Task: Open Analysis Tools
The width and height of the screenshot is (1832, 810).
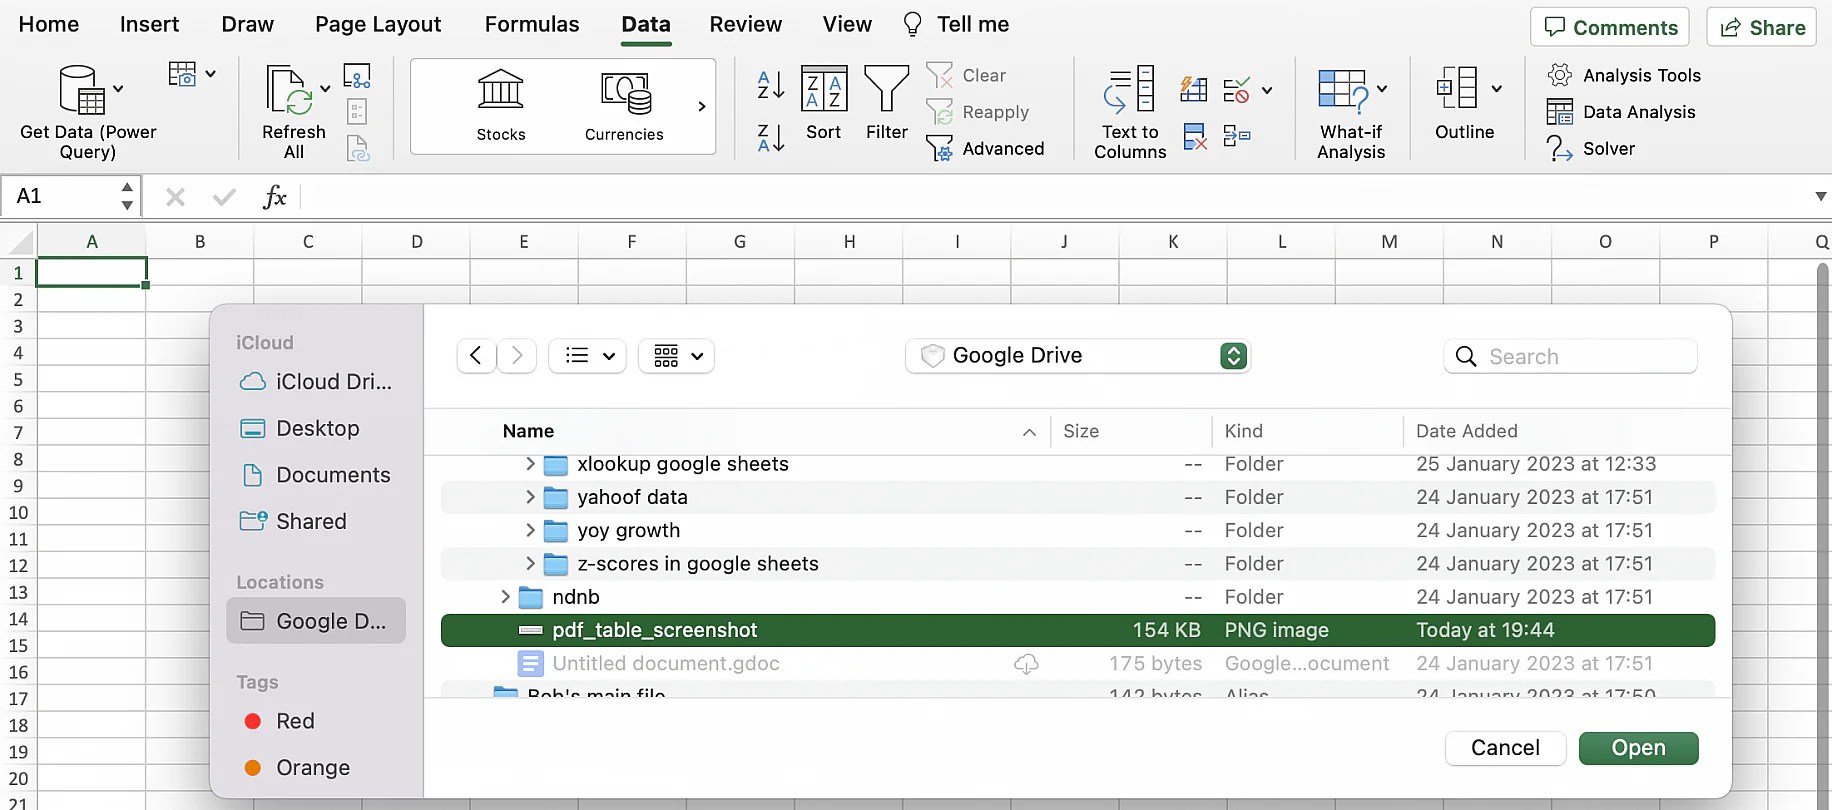Action: click(x=1624, y=75)
